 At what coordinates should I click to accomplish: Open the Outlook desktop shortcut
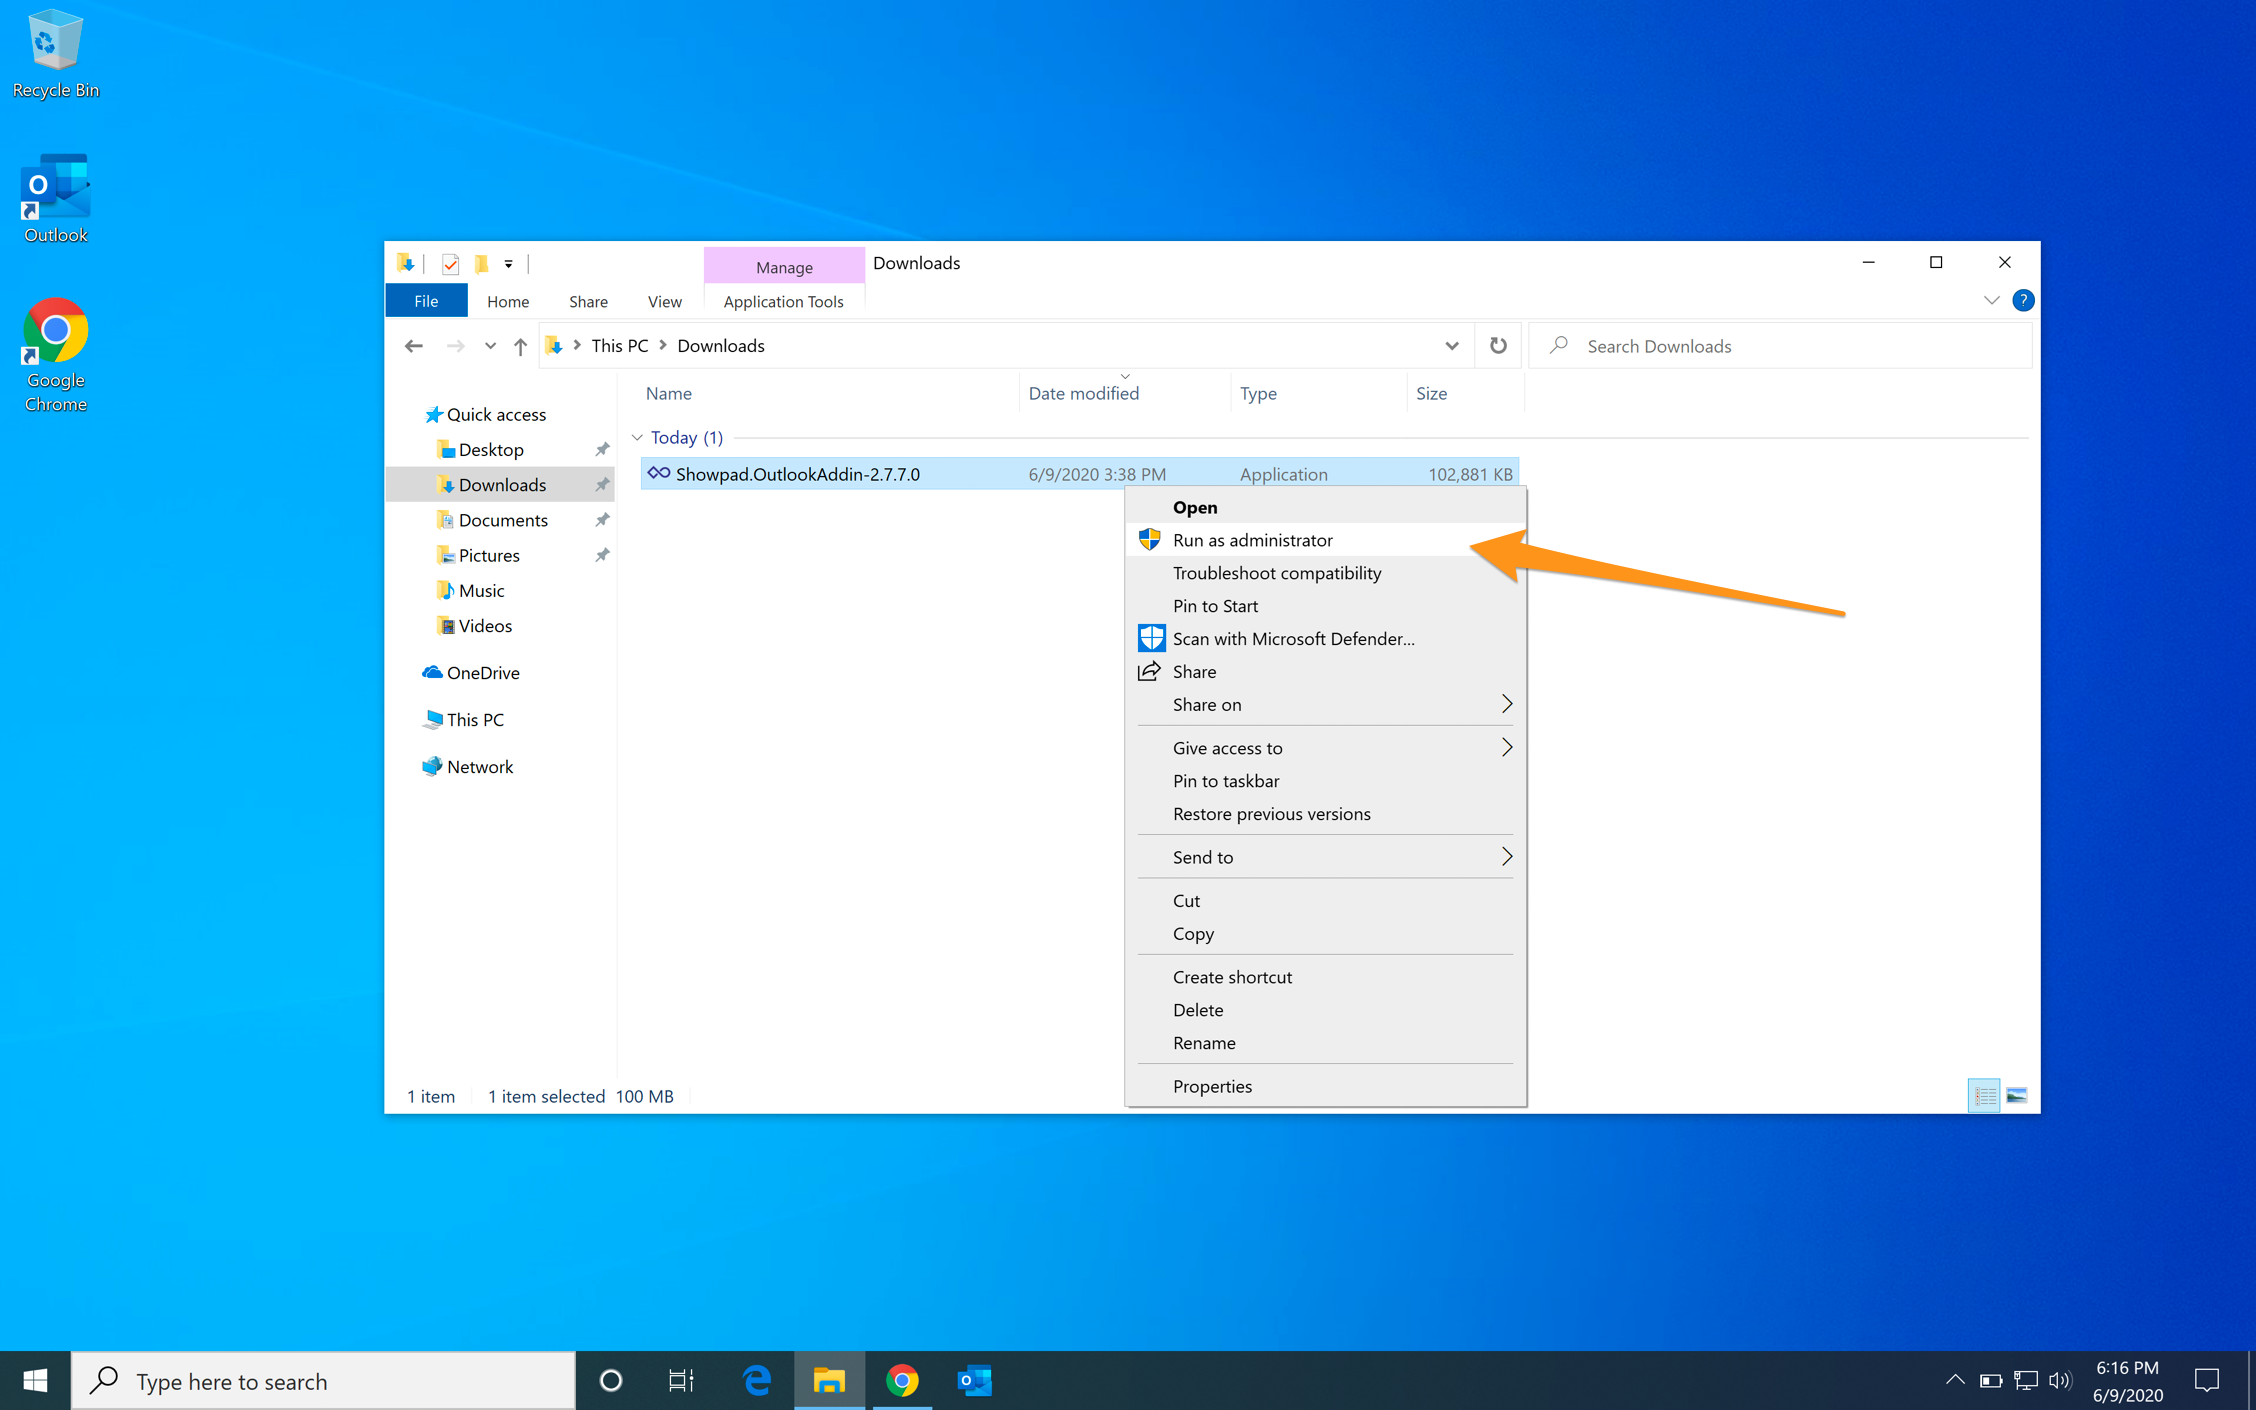click(x=55, y=198)
